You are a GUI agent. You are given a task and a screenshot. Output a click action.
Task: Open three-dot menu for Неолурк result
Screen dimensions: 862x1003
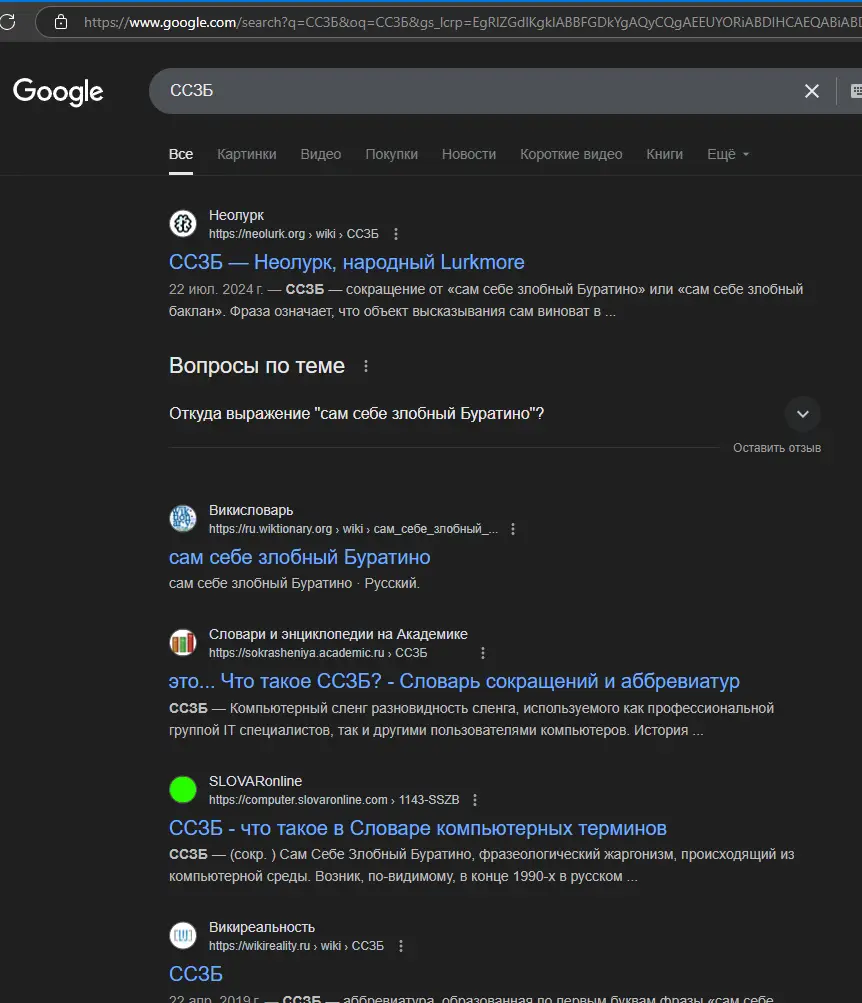(396, 234)
